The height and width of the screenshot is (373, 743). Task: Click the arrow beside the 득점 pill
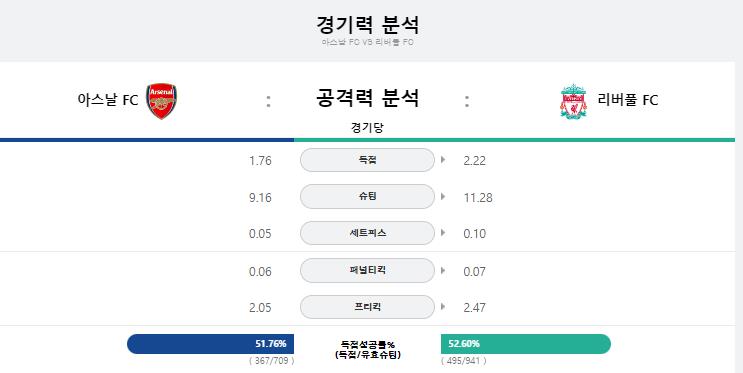coord(443,160)
